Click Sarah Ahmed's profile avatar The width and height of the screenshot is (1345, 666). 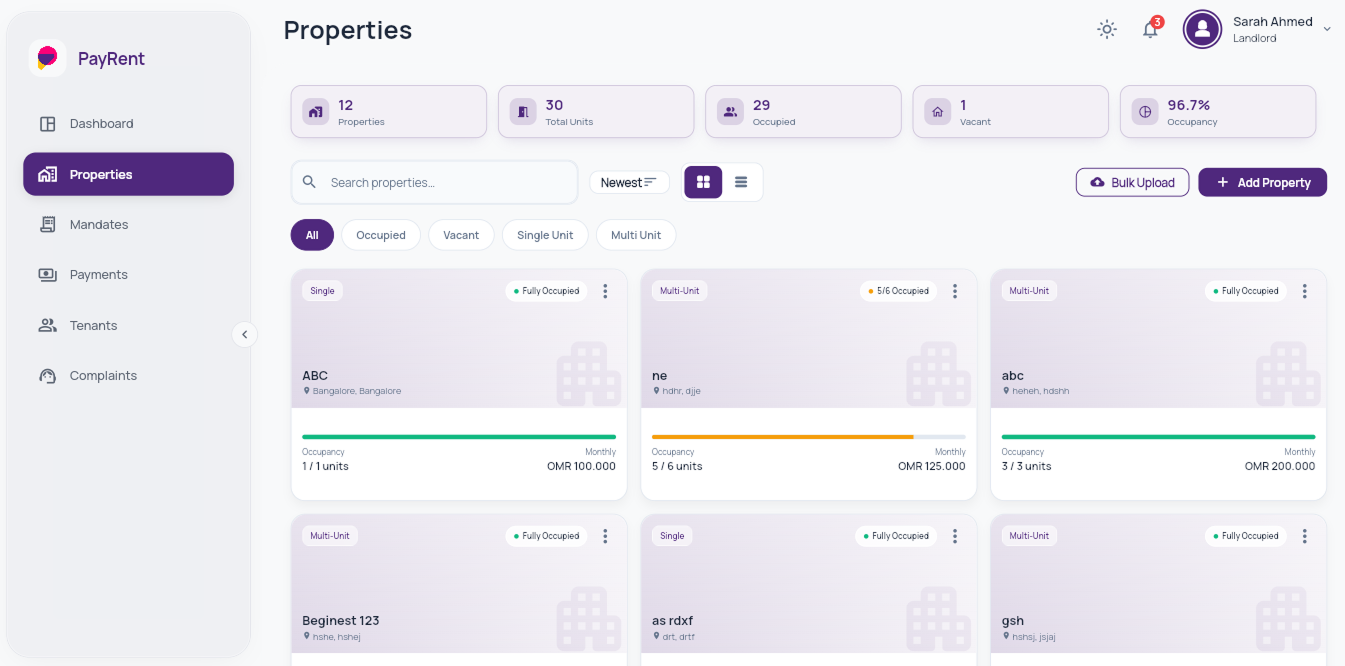pos(1202,29)
